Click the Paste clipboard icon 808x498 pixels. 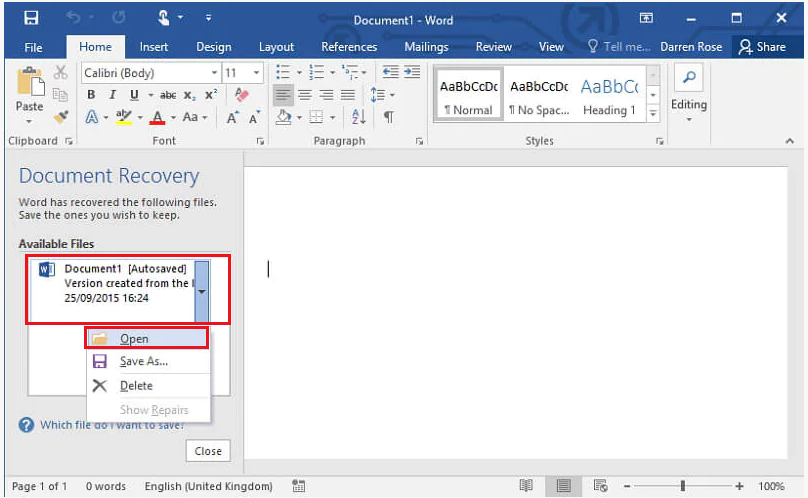tap(30, 82)
